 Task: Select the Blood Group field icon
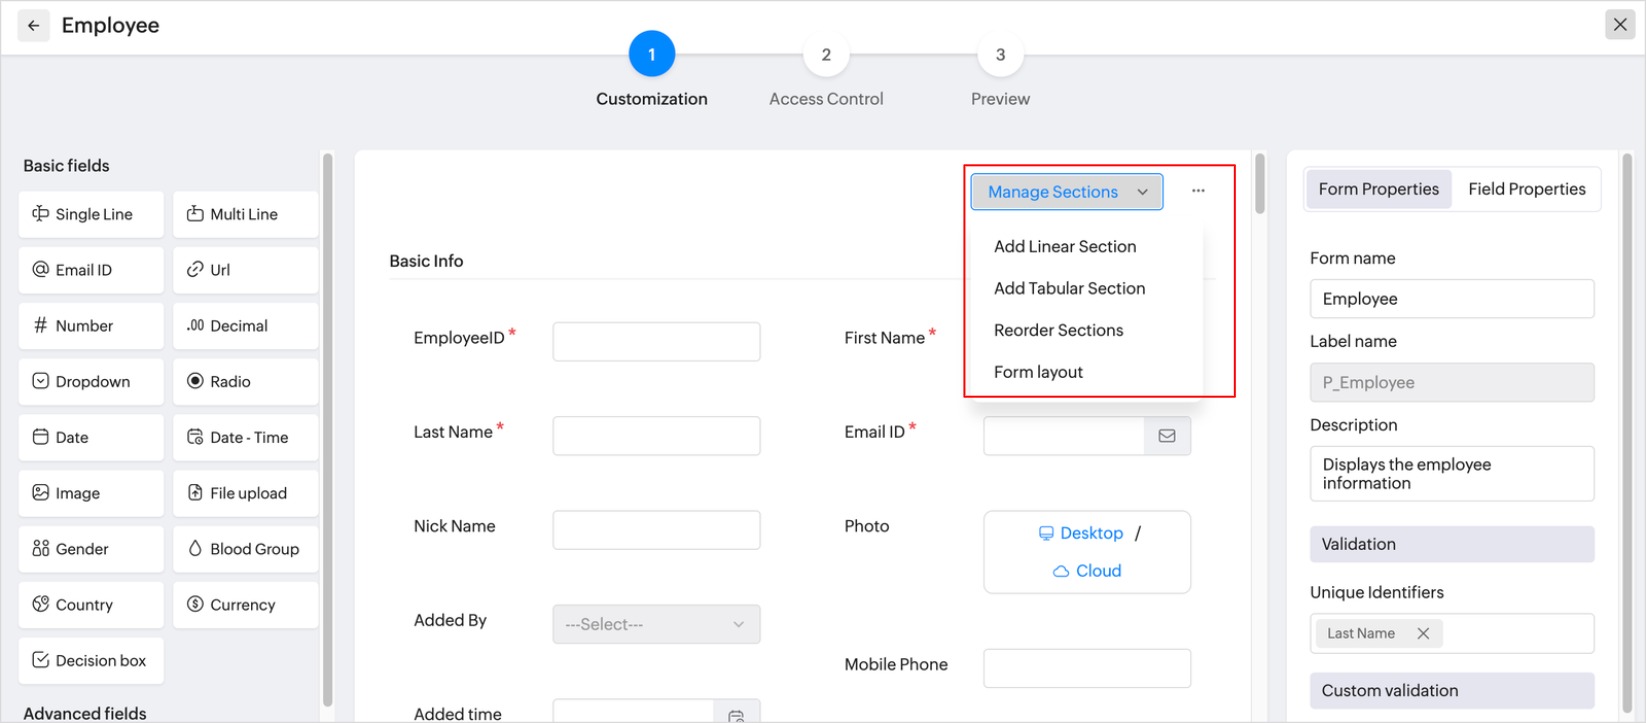click(x=195, y=549)
